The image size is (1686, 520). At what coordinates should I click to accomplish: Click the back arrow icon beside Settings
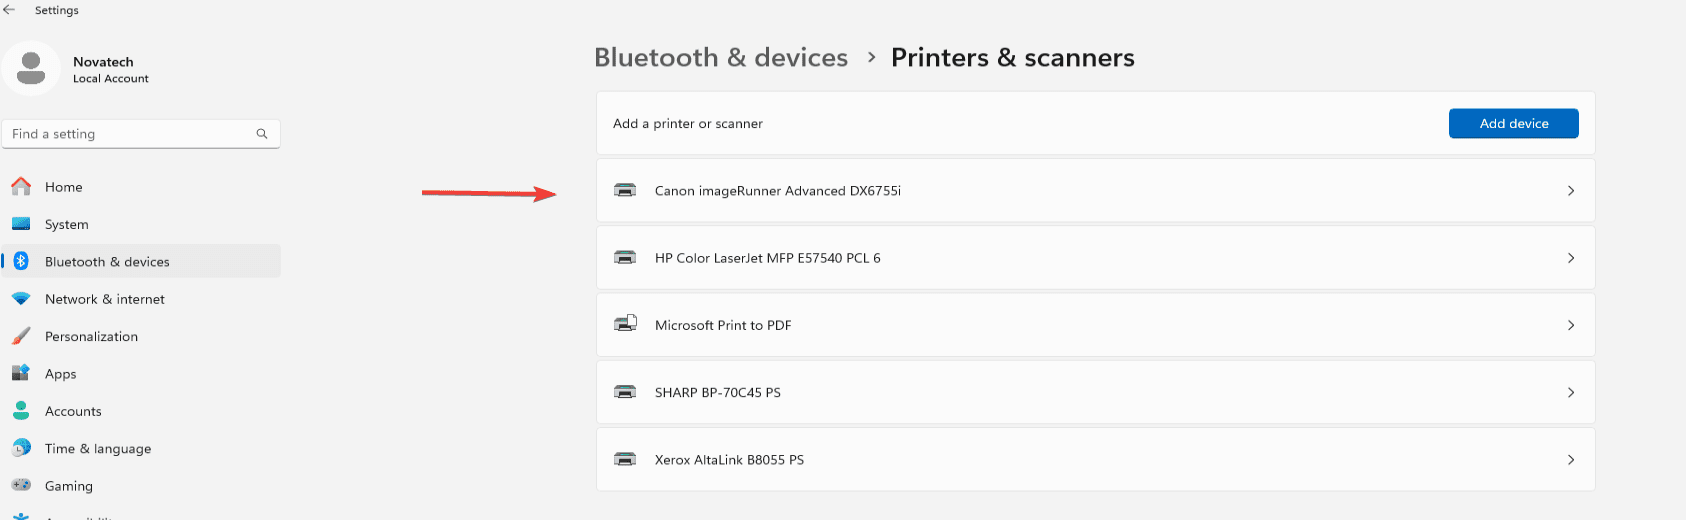pos(9,10)
